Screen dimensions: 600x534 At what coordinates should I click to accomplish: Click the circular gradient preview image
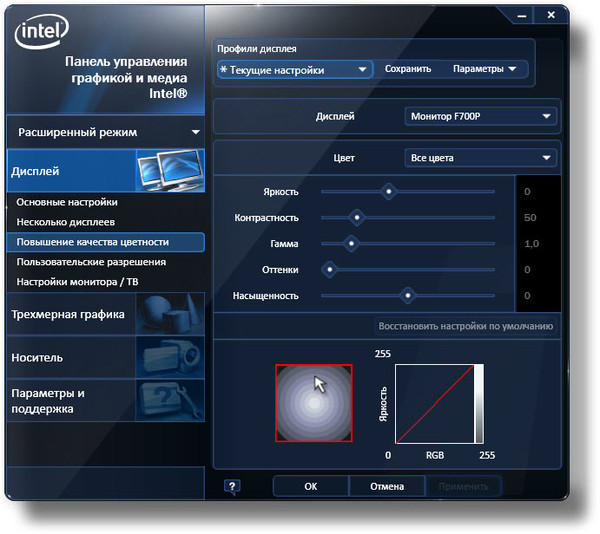[x=314, y=403]
